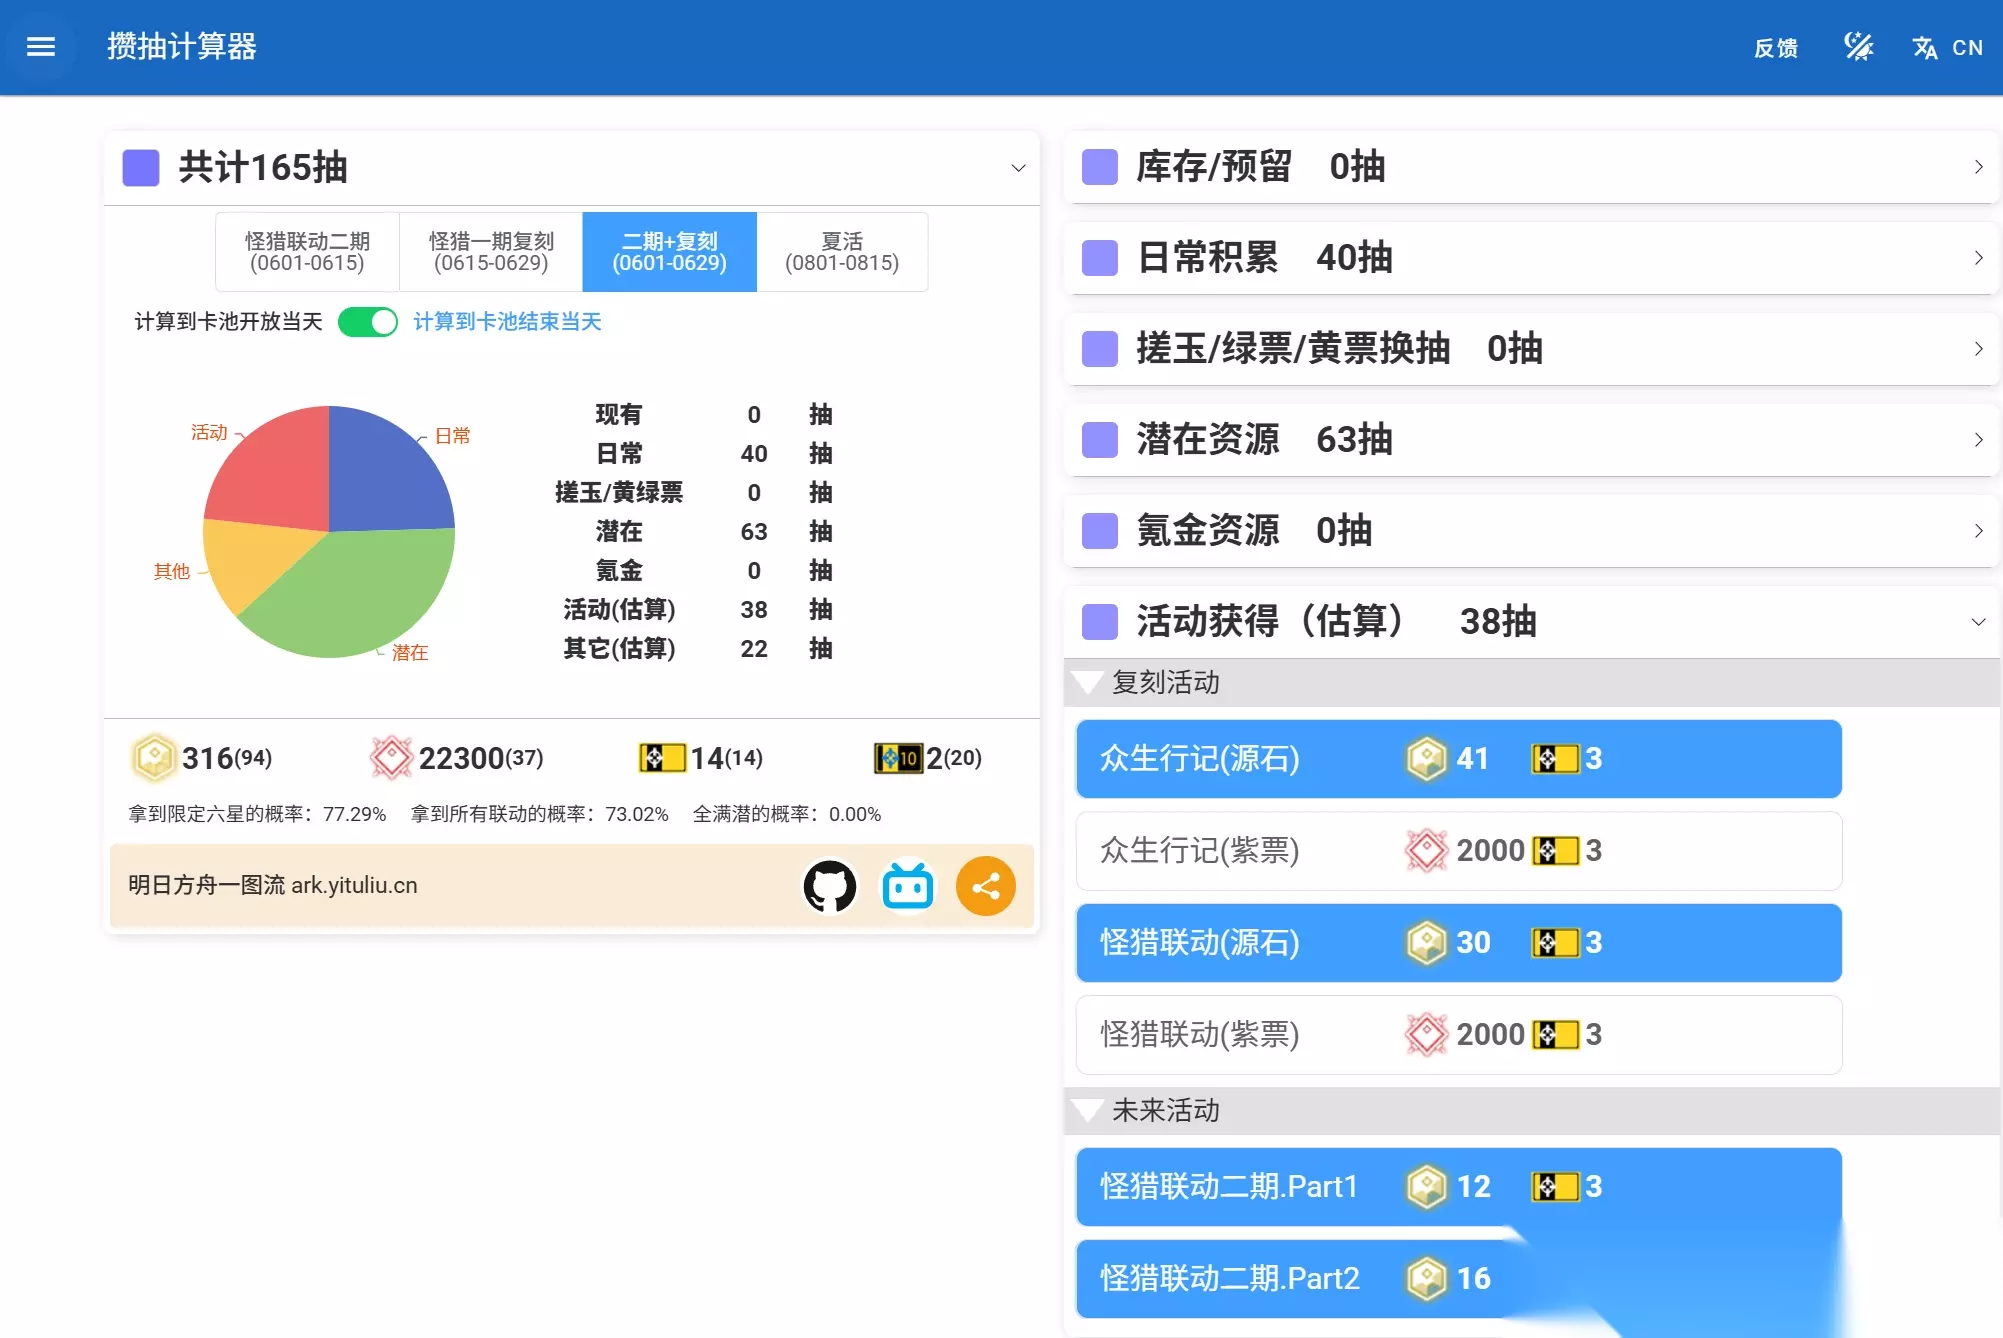Screen dimensions: 2003x1338
Task: Toggle the 怪猎联动(紫票) activity option
Action: pos(1459,1035)
